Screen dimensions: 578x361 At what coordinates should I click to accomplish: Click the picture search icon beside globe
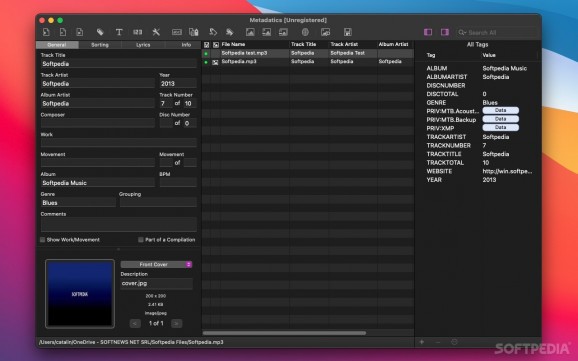[x=325, y=32]
